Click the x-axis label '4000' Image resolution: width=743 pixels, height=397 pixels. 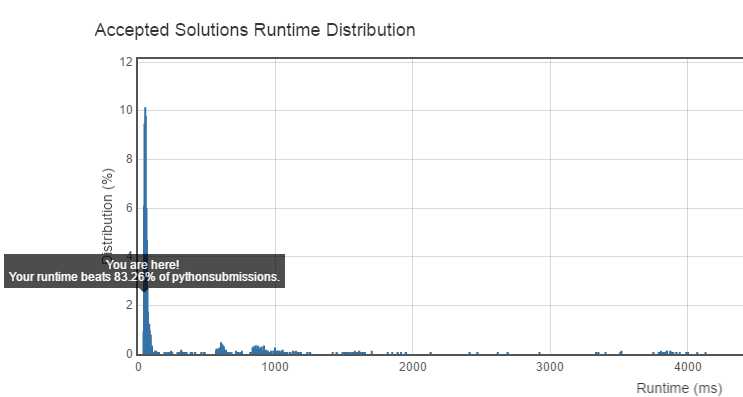(688, 367)
